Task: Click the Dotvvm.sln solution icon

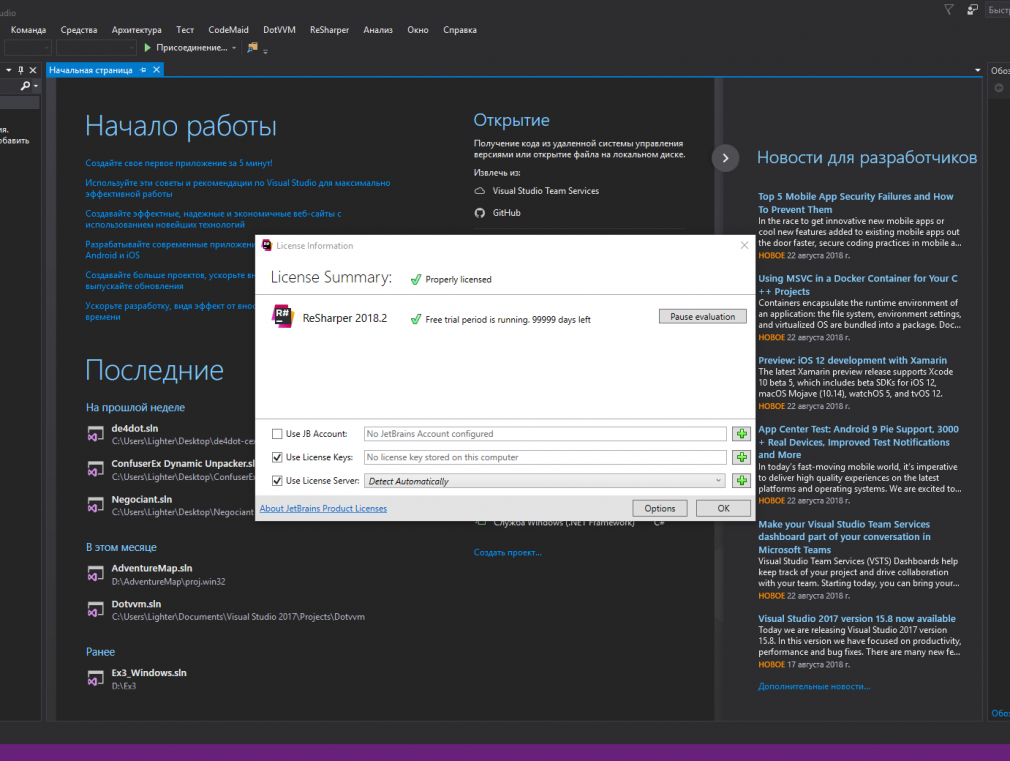Action: [x=96, y=610]
